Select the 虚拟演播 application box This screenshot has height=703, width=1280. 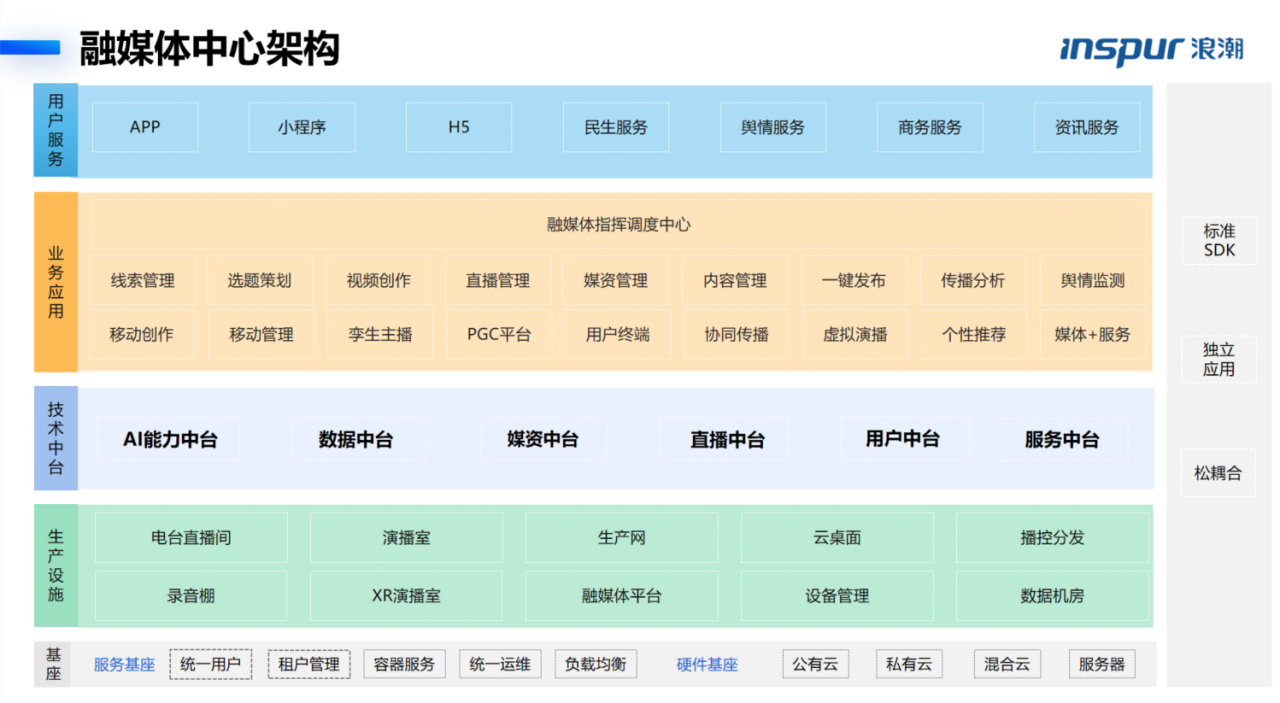click(855, 334)
